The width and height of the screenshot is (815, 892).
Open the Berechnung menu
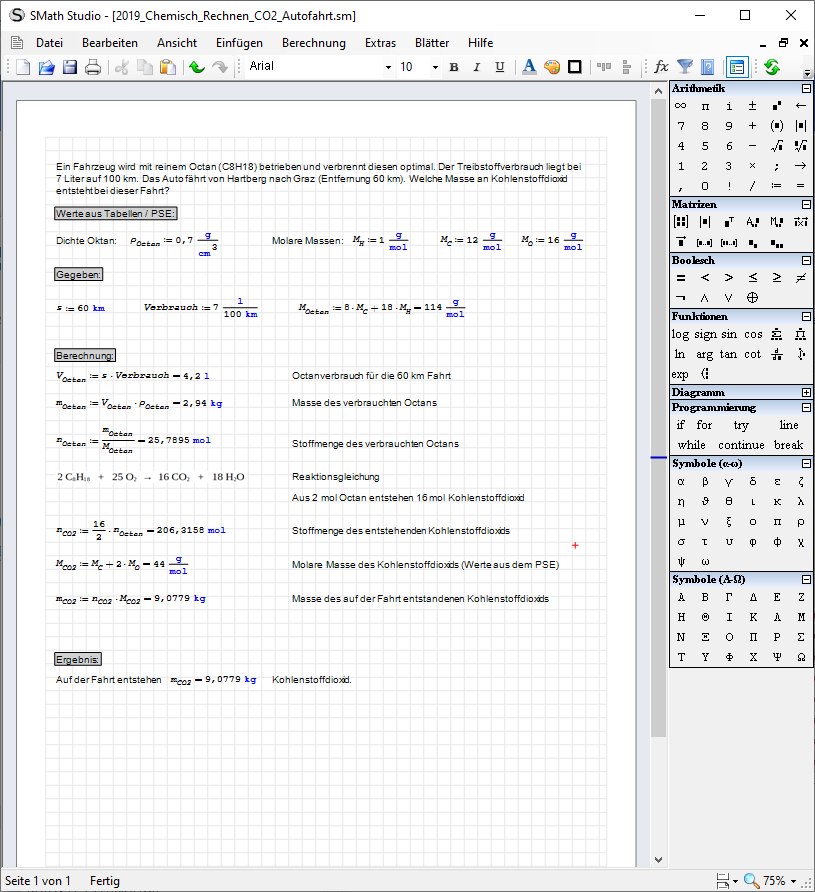point(314,43)
